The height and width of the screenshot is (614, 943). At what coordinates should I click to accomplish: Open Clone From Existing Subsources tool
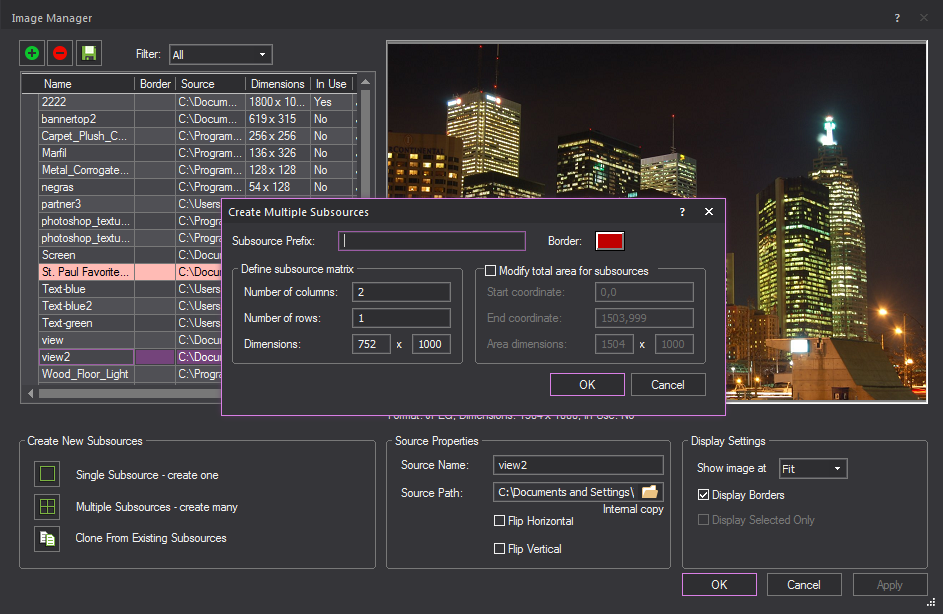[x=47, y=538]
